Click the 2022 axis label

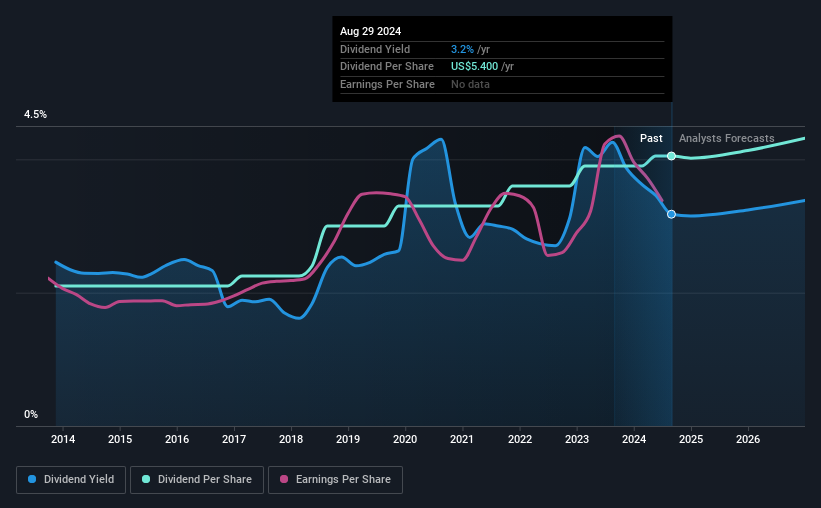pos(520,439)
